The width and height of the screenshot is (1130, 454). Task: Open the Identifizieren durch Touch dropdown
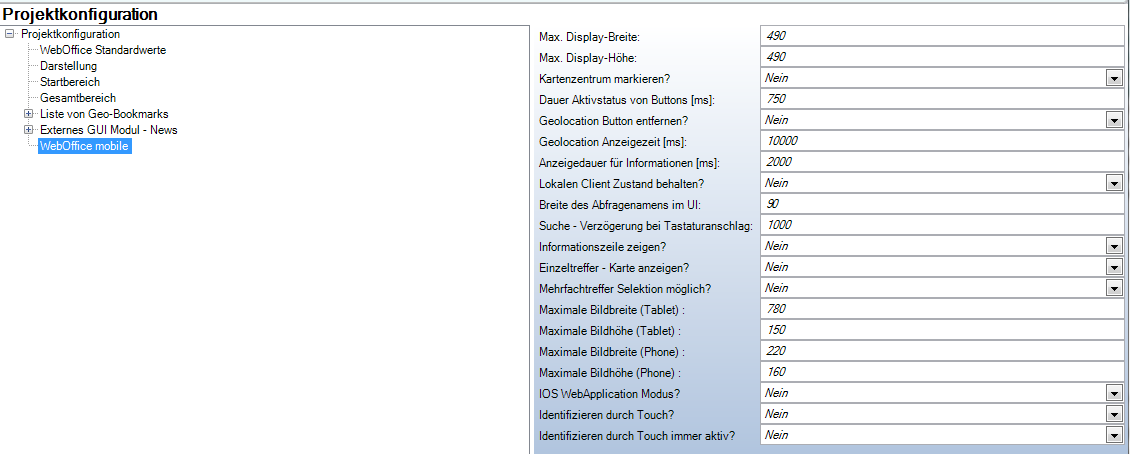[x=1113, y=414]
